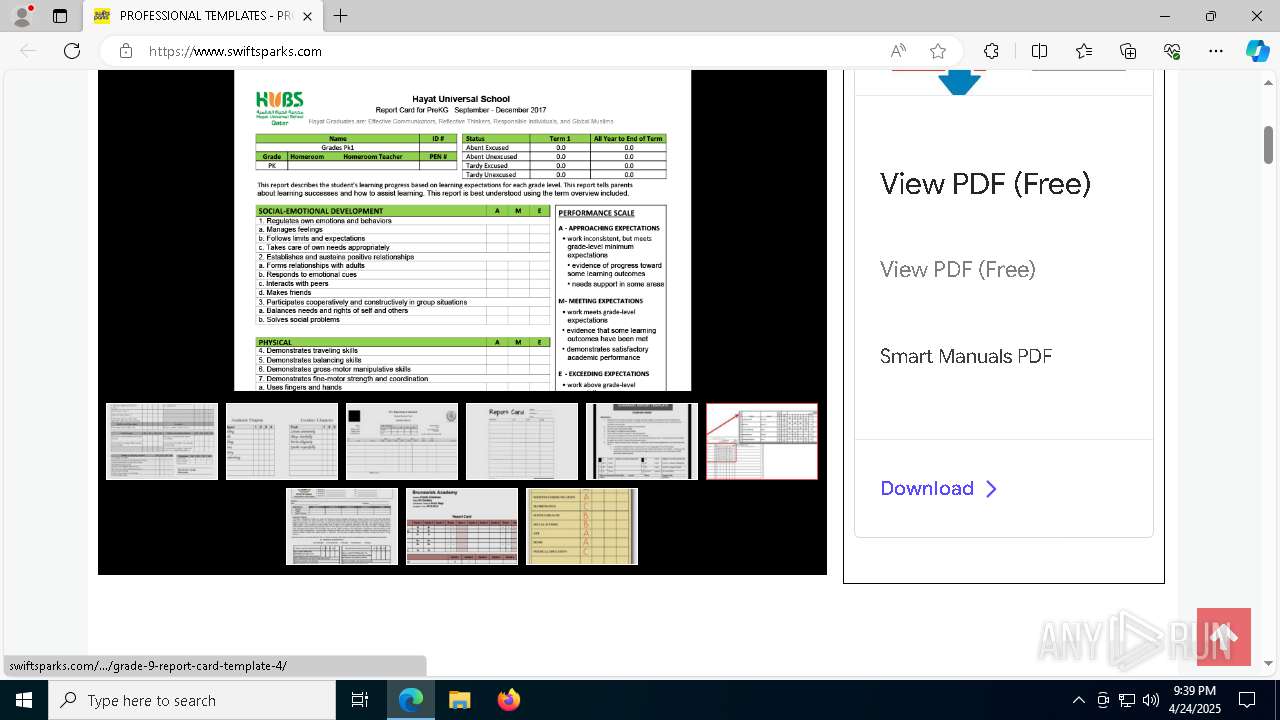Click the Smart Manuals PDF link
The image size is (1280, 720).
click(x=966, y=356)
